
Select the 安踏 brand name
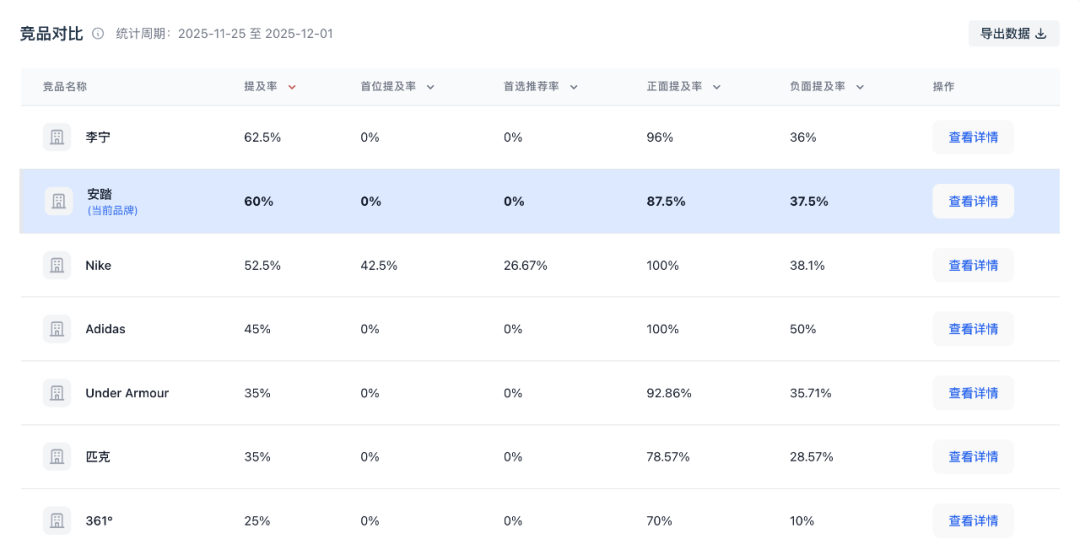pos(100,194)
